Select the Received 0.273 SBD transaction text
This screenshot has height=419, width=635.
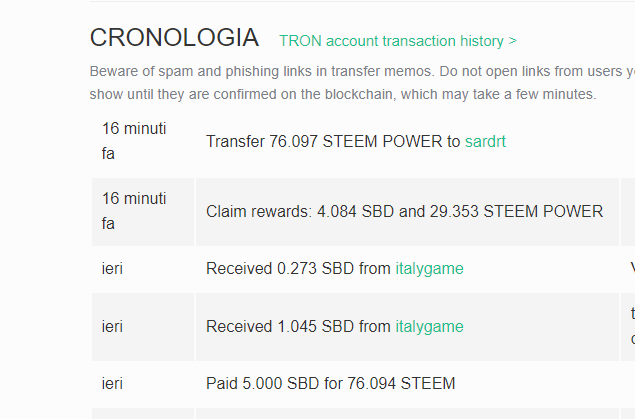pyautogui.click(x=335, y=268)
